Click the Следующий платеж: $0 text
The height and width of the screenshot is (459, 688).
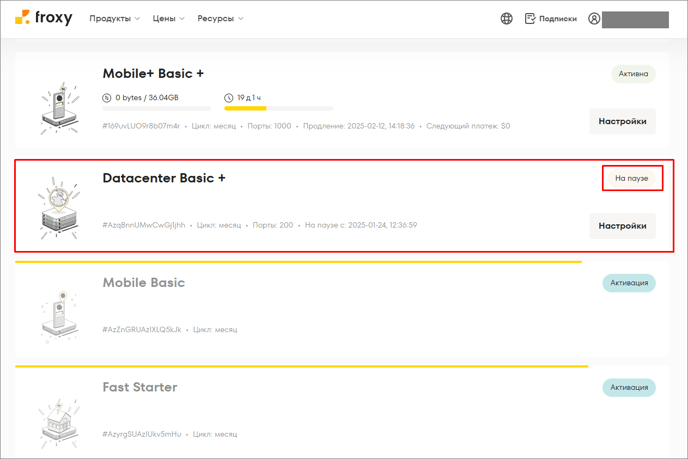[x=468, y=126]
